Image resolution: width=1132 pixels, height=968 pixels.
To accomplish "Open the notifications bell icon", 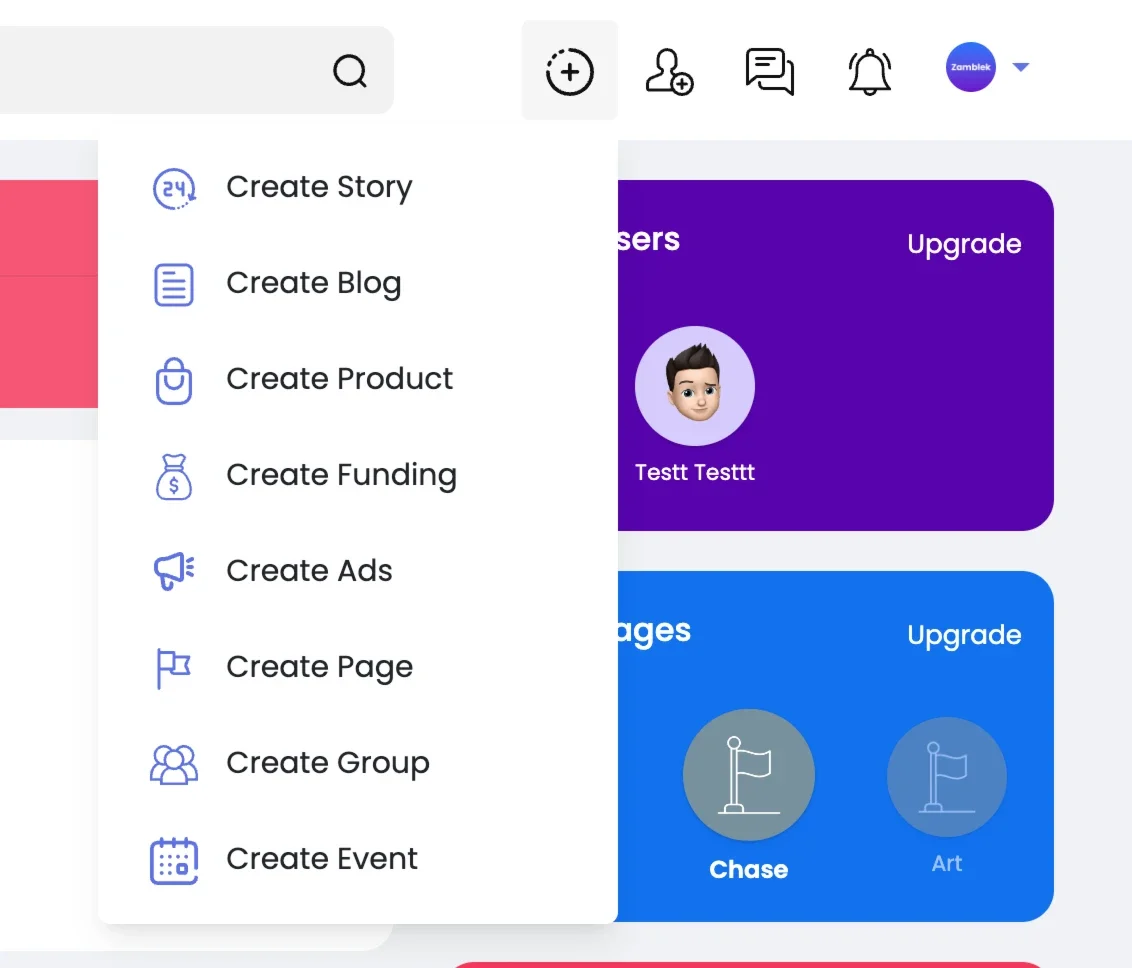I will [869, 71].
